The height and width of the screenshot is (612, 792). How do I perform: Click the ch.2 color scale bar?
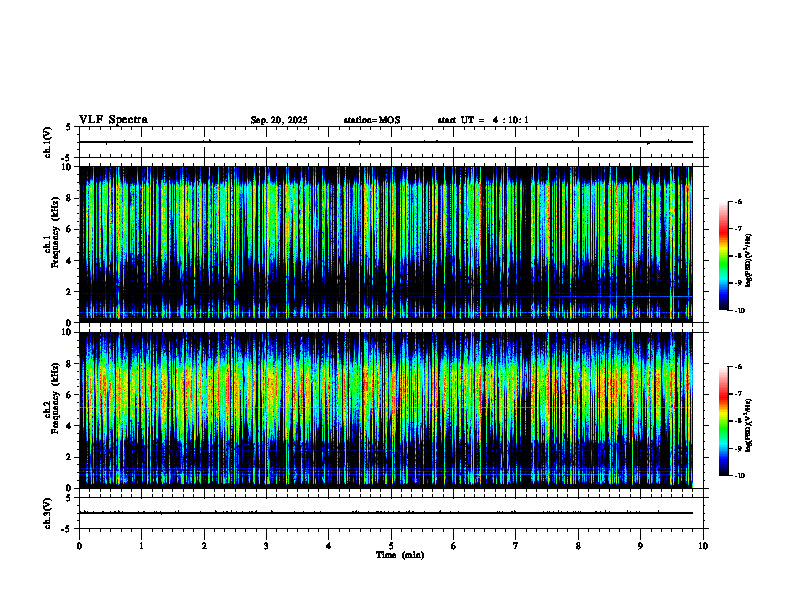[x=723, y=421]
